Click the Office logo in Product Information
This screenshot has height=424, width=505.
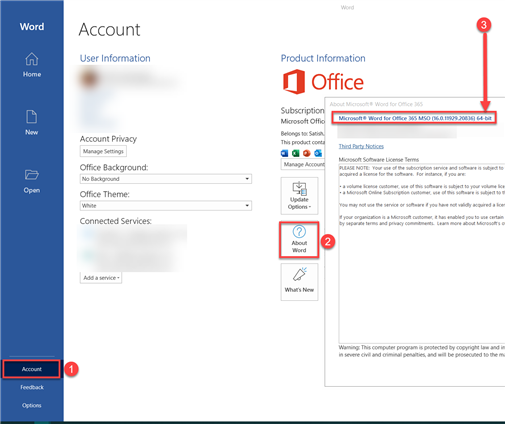coord(323,82)
